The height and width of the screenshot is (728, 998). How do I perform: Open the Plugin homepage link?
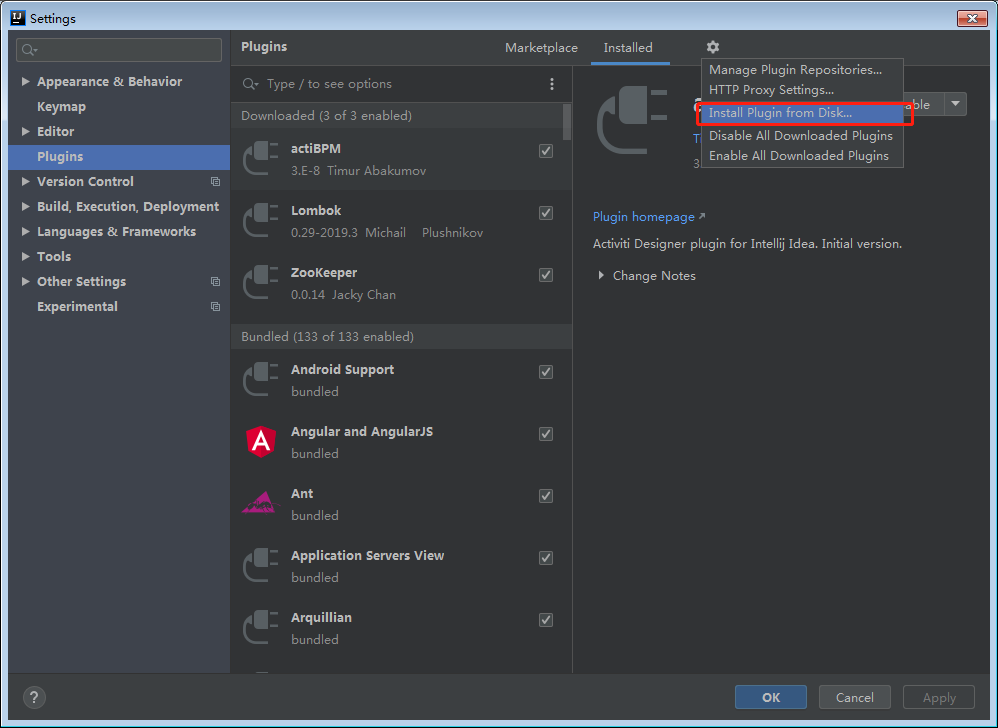point(643,216)
